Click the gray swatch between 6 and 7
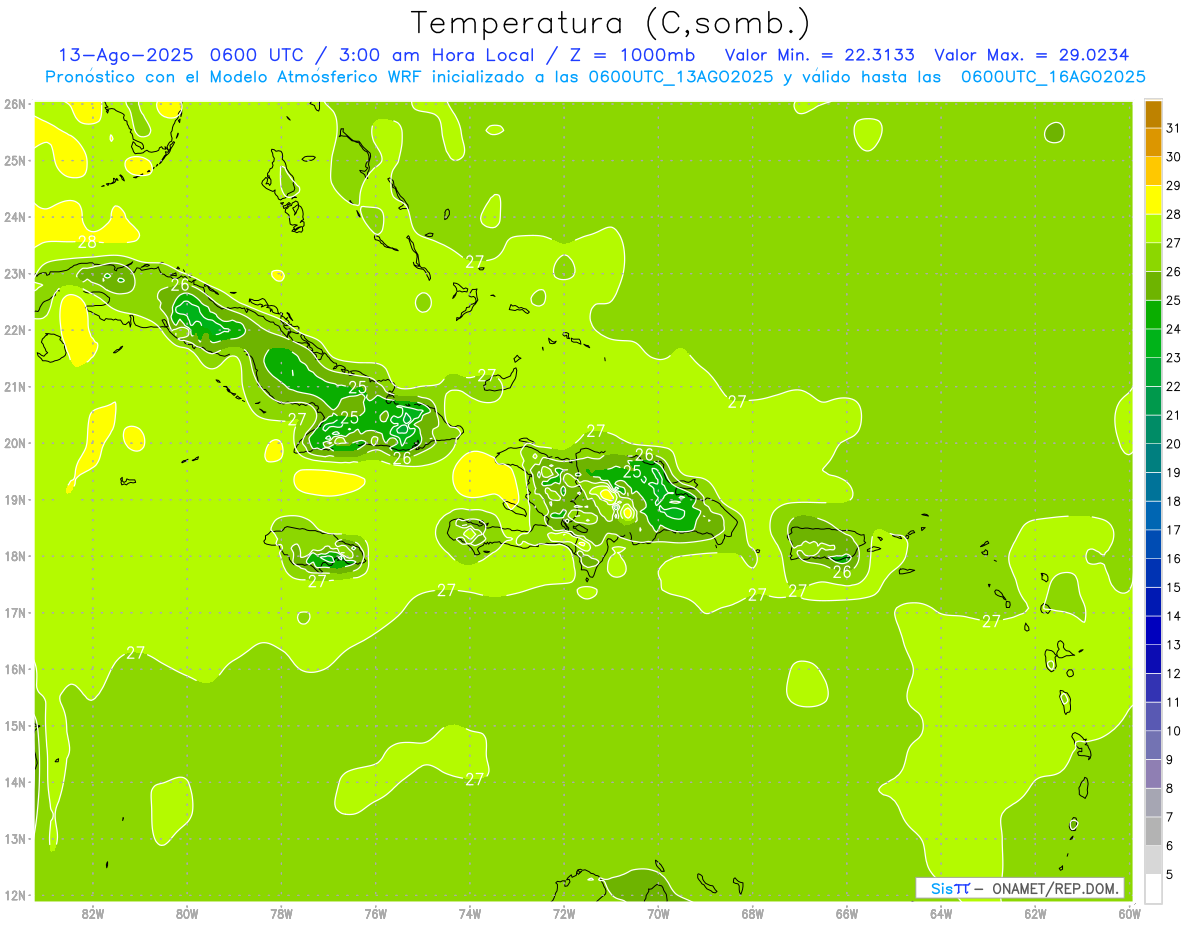Screen dimensions: 1200x927 [1153, 831]
